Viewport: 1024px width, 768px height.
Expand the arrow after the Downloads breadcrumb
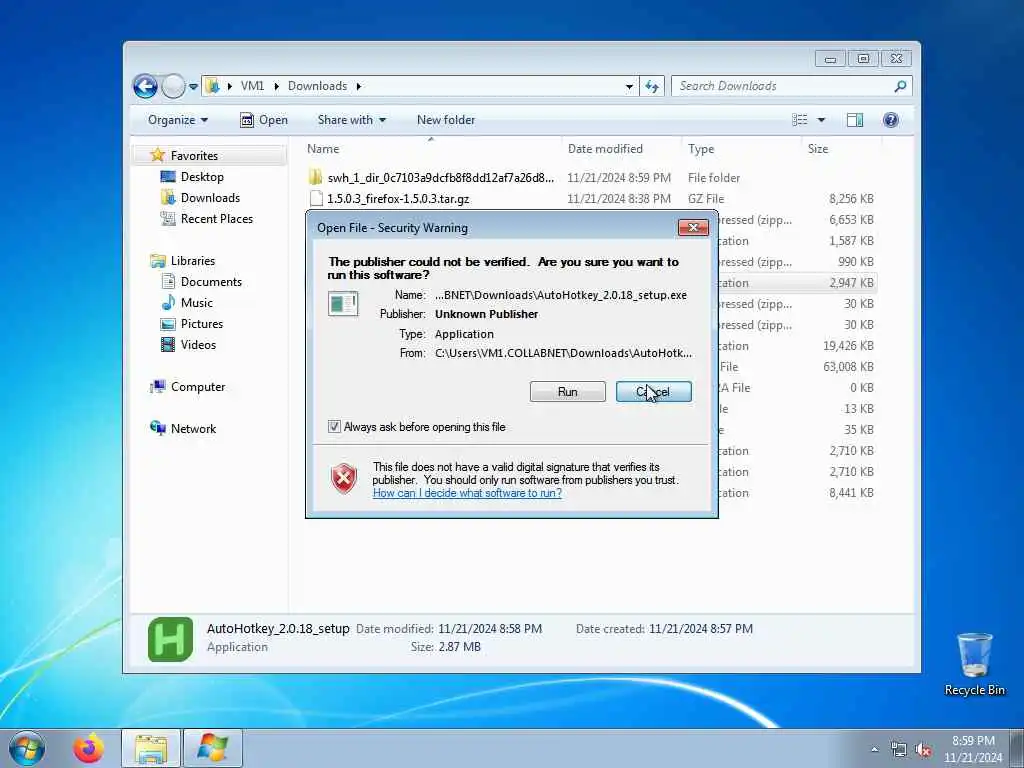click(x=359, y=86)
